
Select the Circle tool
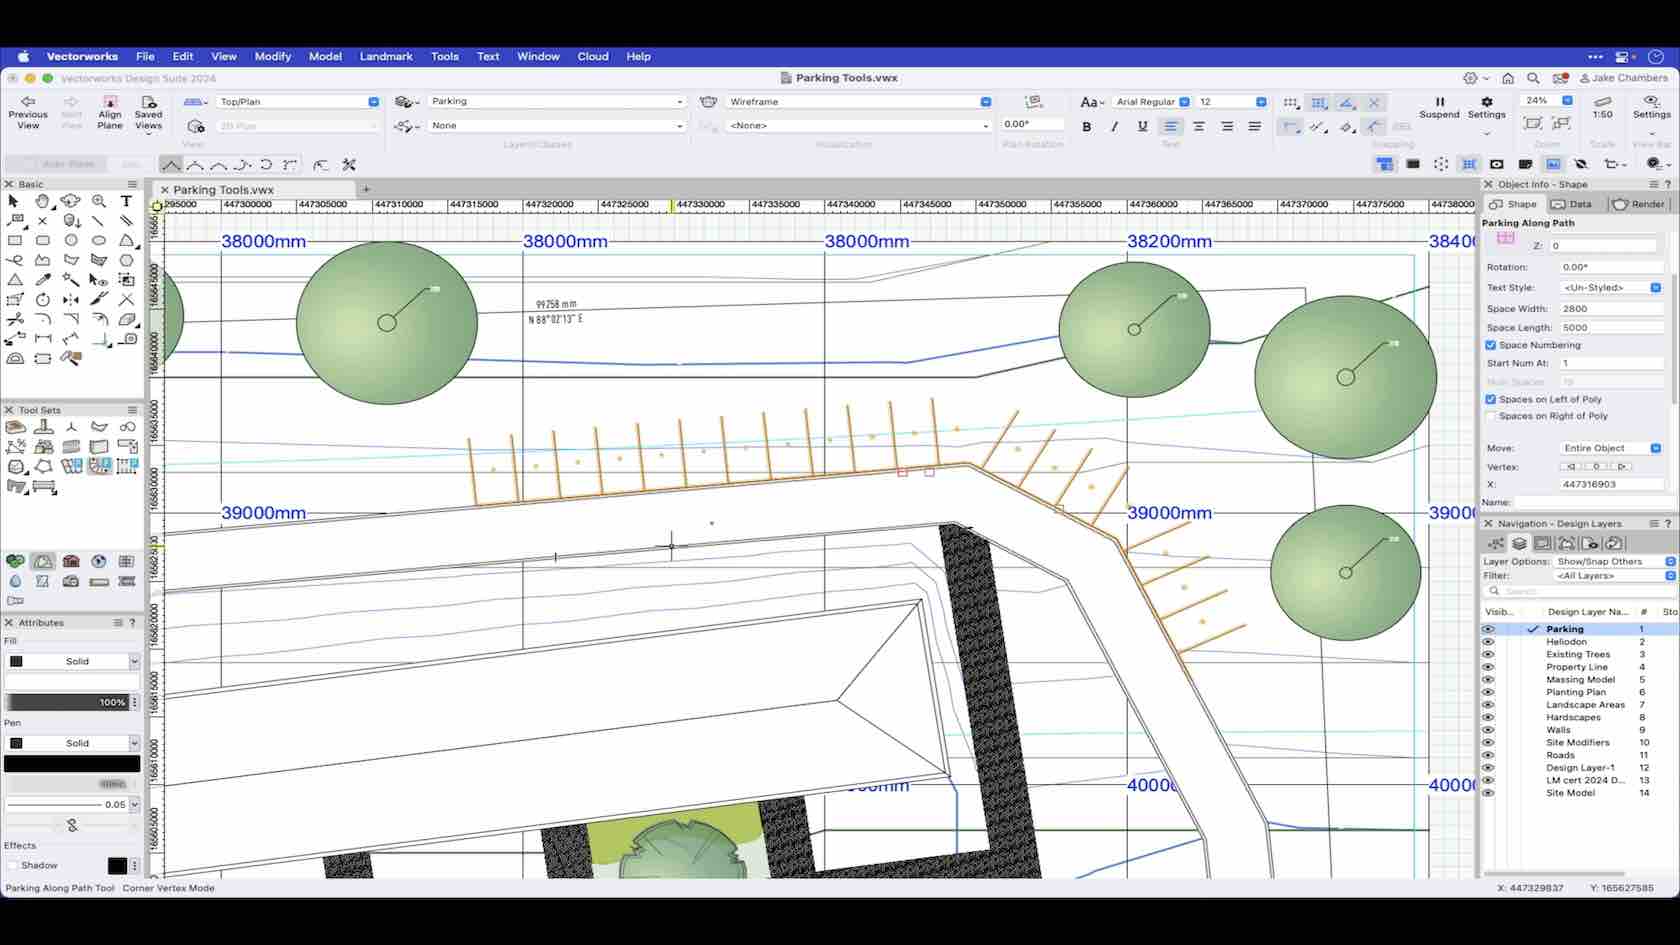click(70, 240)
